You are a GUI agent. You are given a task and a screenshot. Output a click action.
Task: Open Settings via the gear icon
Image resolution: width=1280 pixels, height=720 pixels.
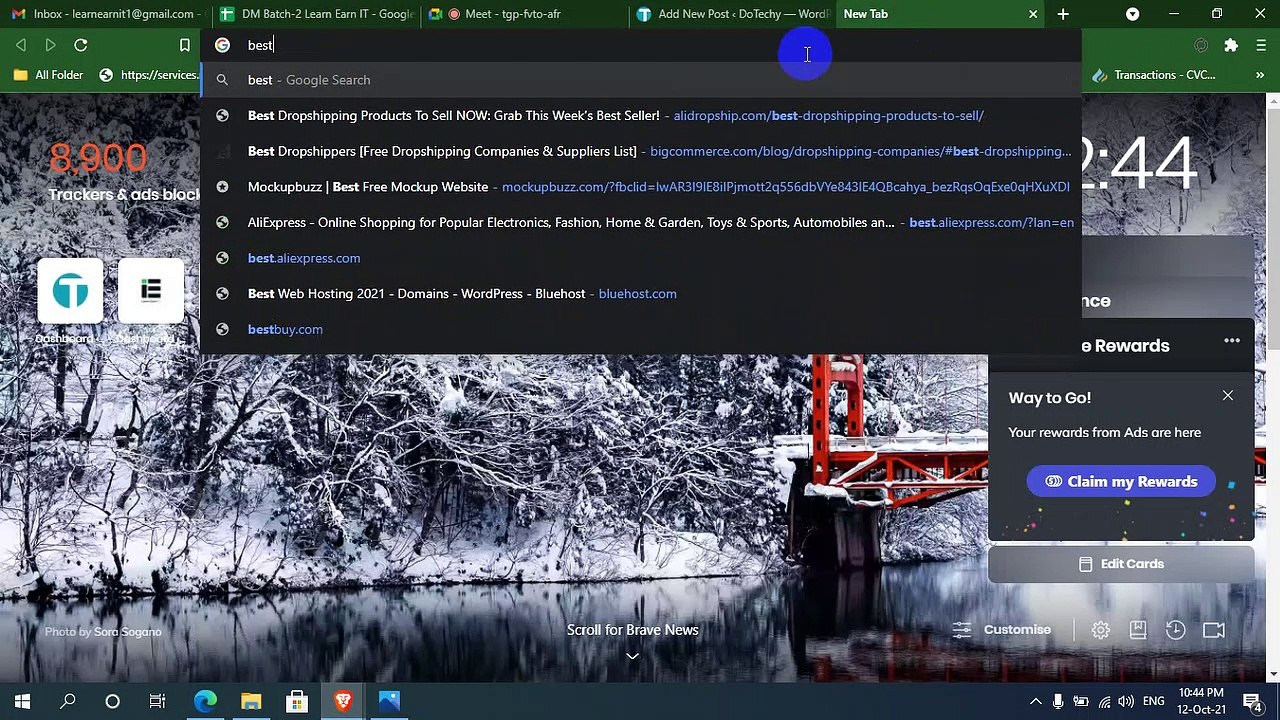[1100, 630]
